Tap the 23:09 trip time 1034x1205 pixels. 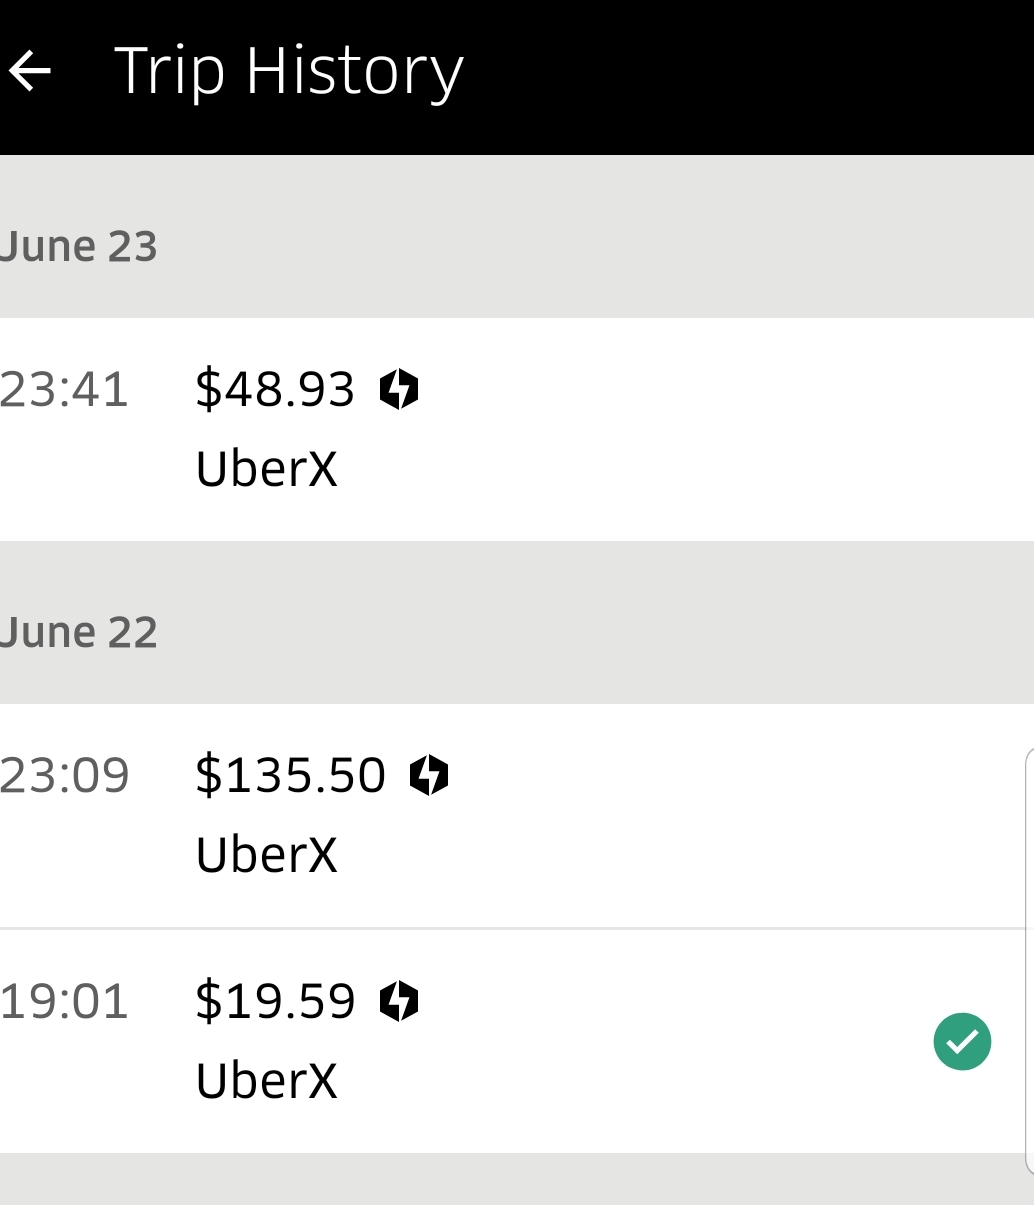[x=65, y=775]
